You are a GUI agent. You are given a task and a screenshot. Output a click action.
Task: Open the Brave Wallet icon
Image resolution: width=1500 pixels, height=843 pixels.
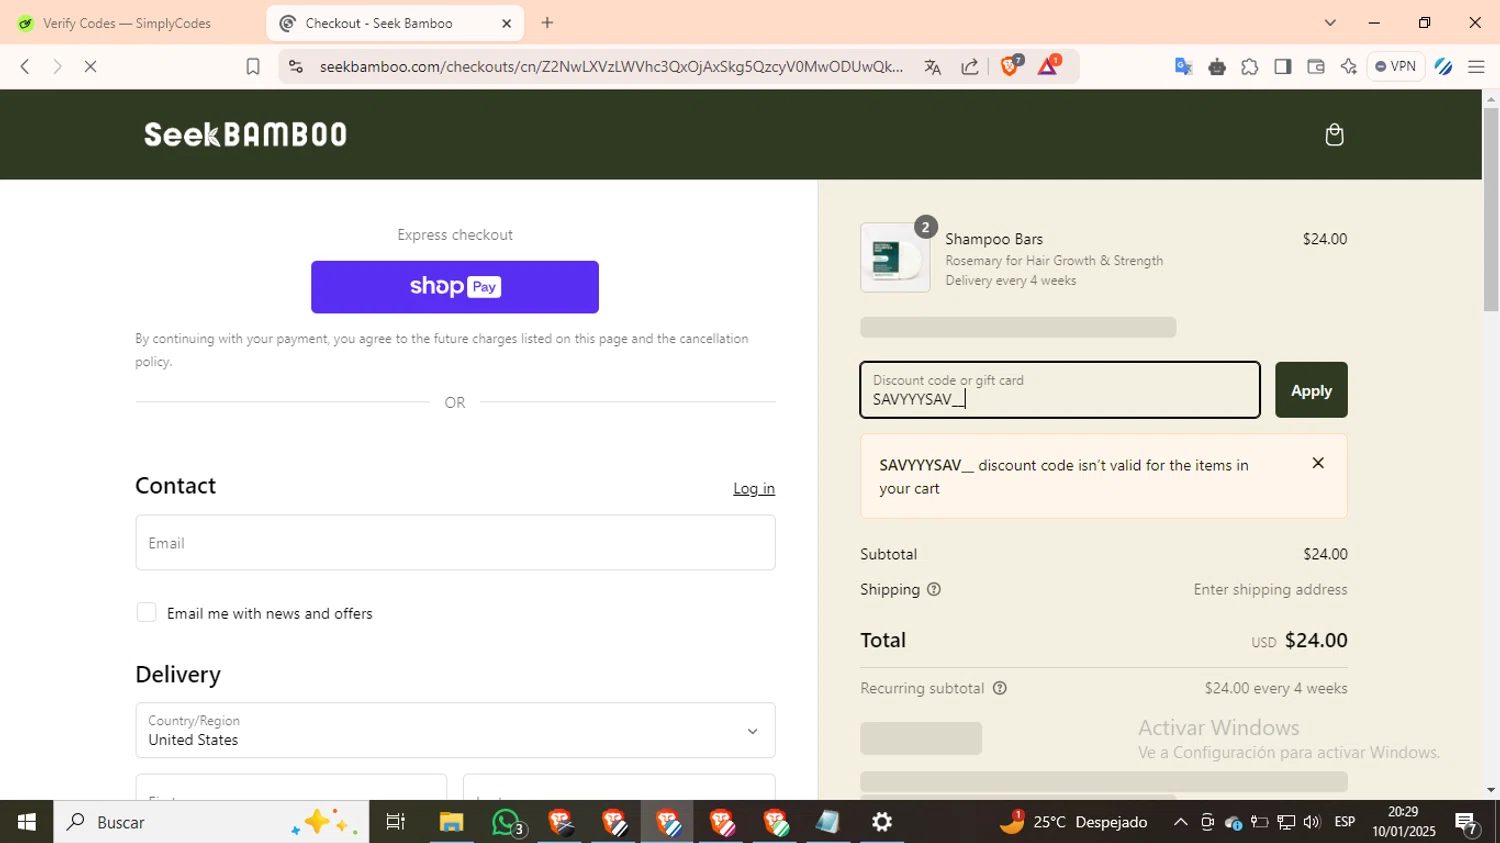click(1316, 67)
